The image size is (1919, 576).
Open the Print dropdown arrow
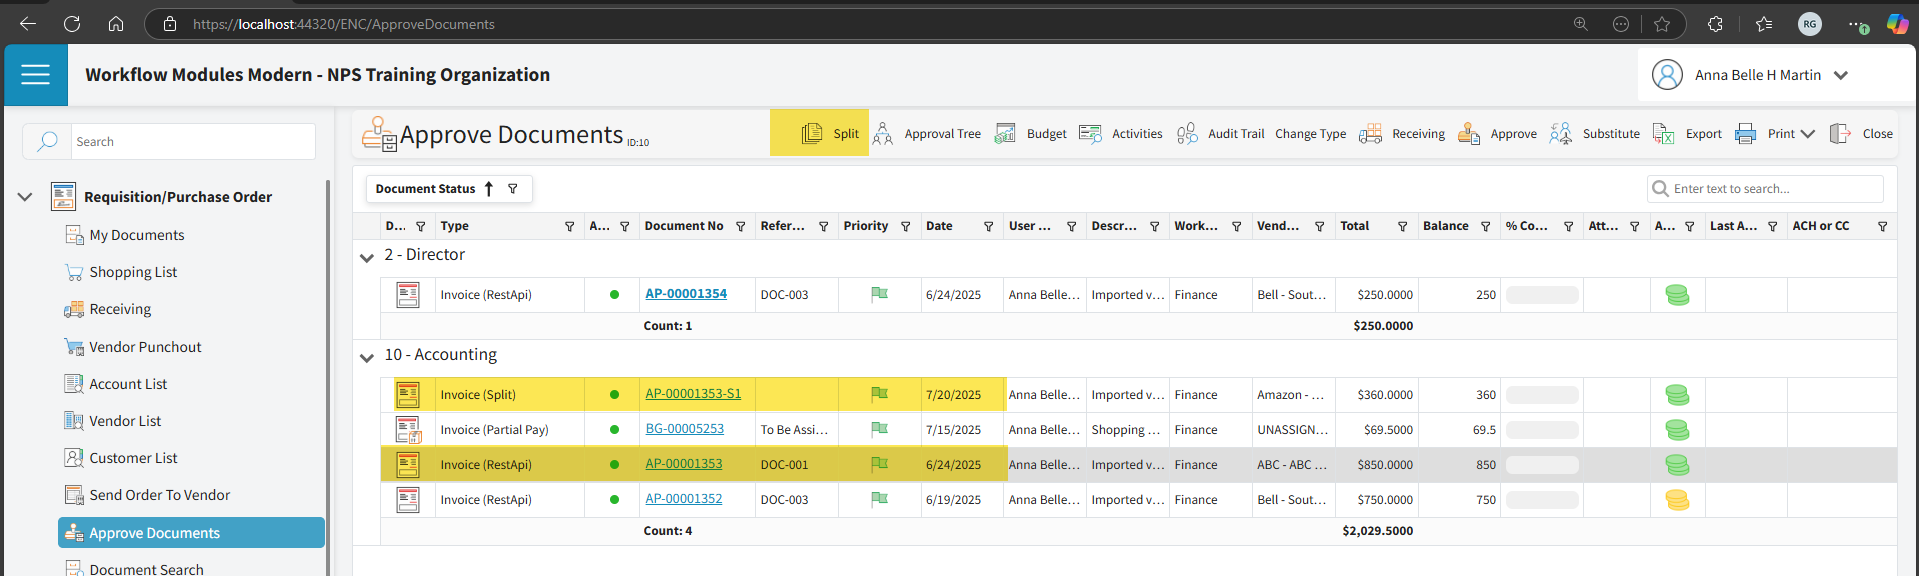(x=1808, y=134)
